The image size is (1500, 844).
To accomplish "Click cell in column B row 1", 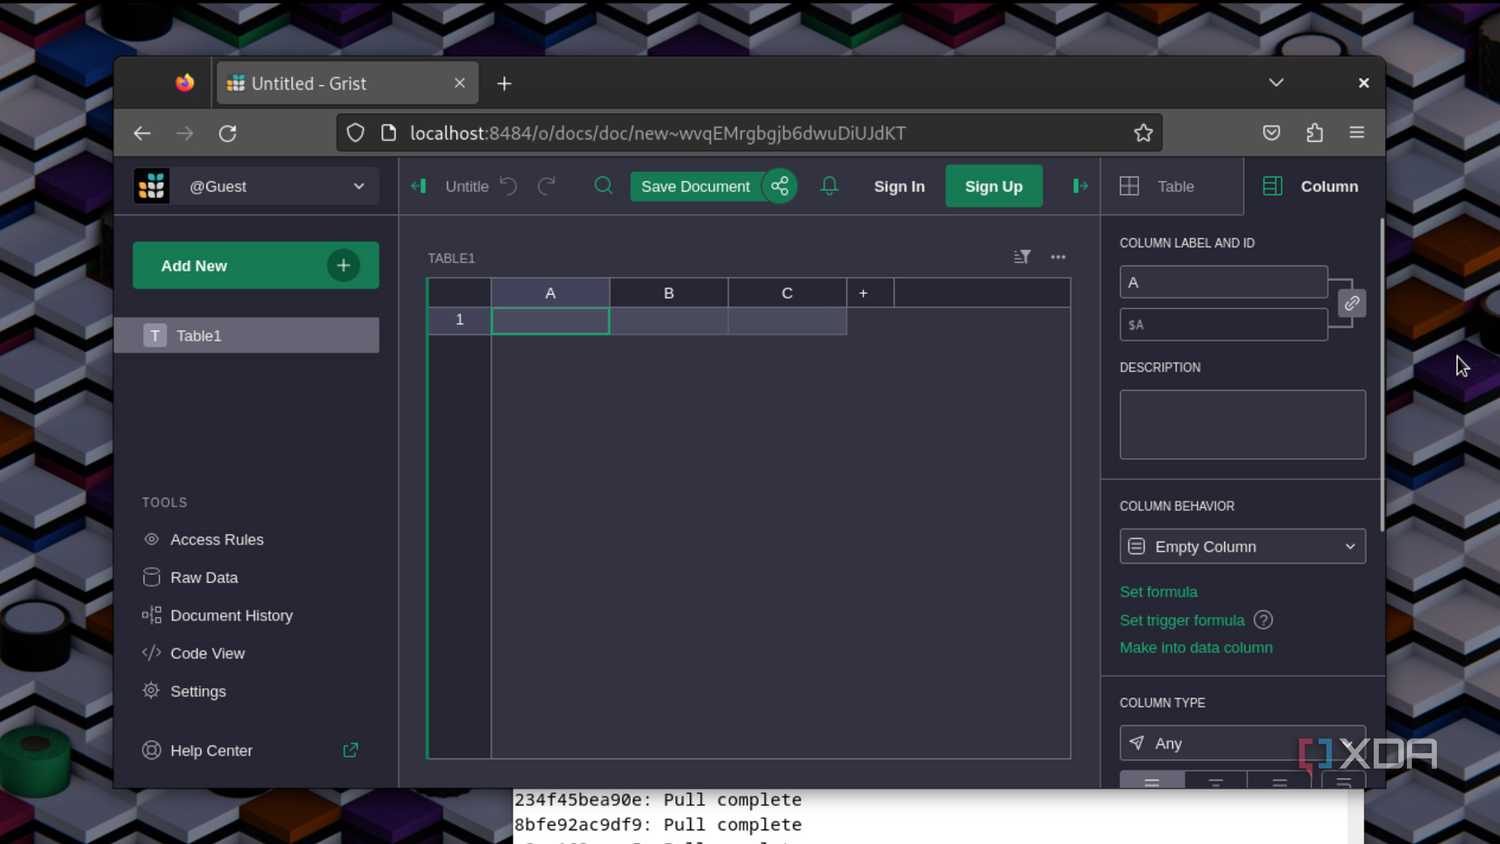I will pos(668,320).
